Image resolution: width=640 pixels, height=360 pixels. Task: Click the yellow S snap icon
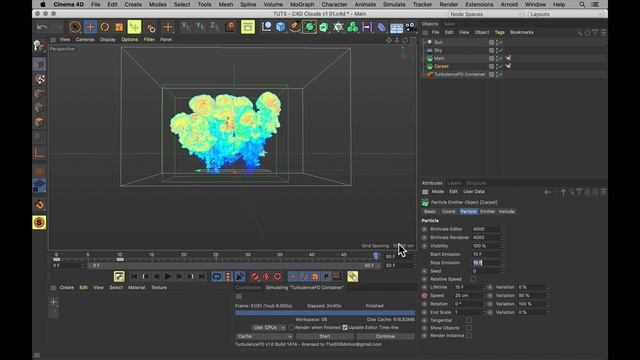click(x=39, y=222)
